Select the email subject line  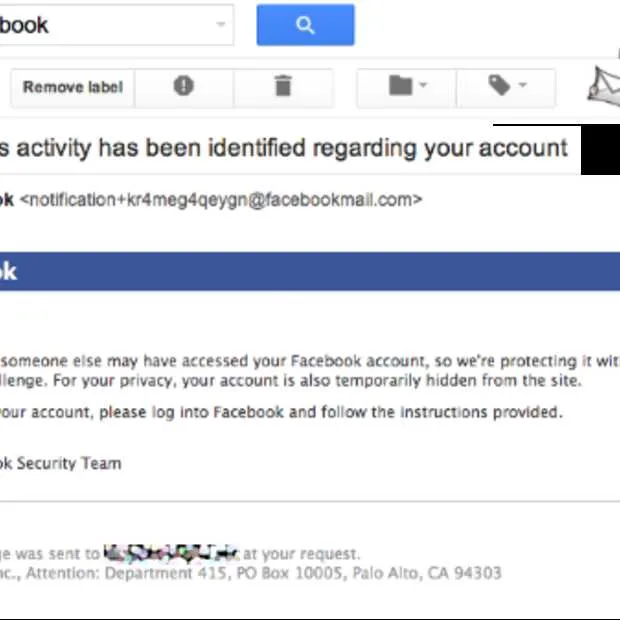285,149
